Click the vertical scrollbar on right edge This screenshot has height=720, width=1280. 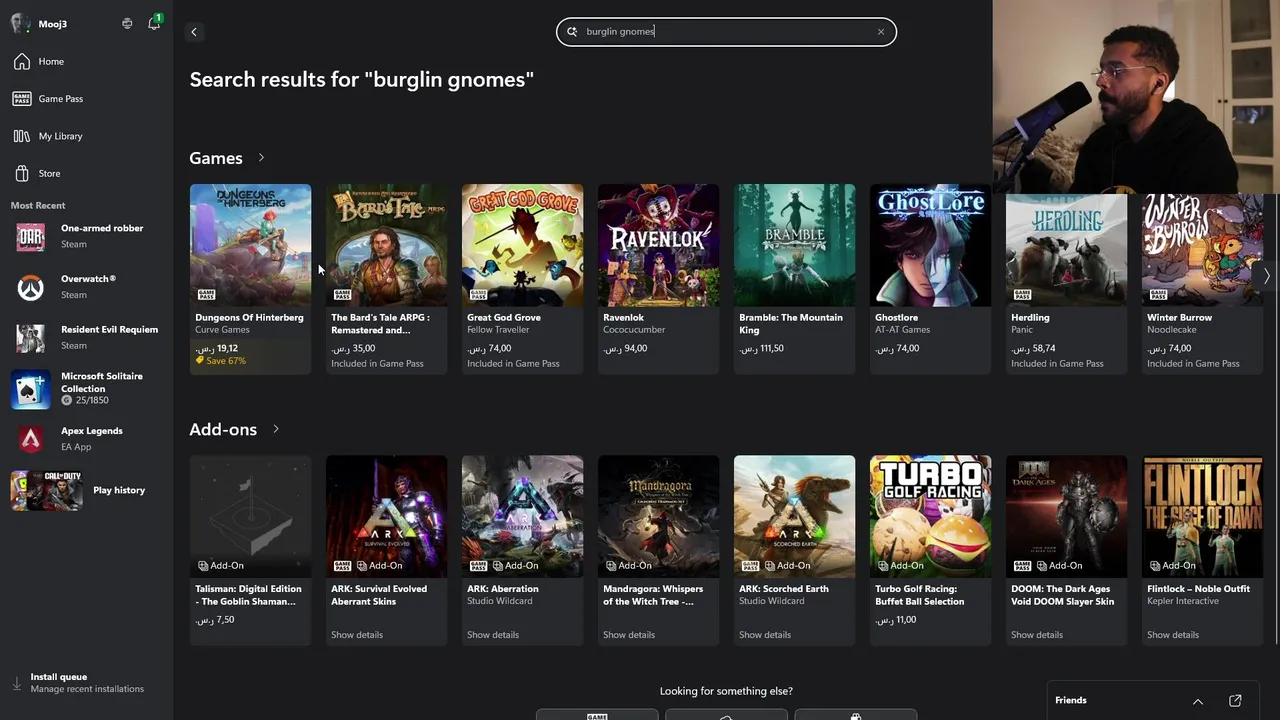(1275, 420)
